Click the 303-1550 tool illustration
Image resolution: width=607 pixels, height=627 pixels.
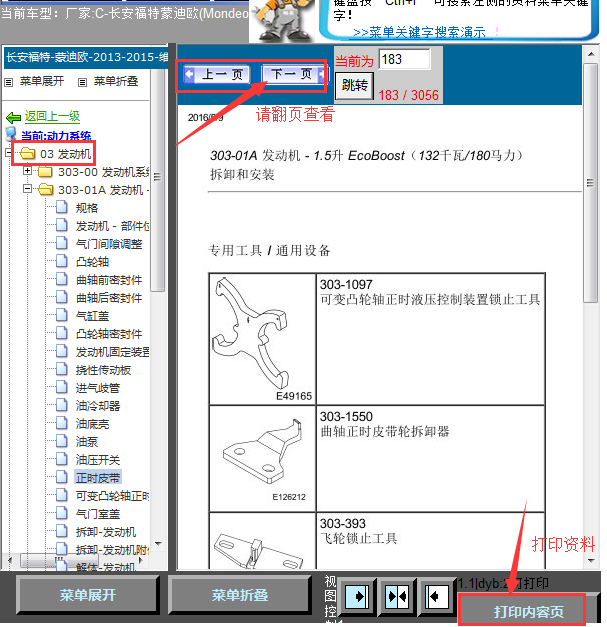coord(262,459)
